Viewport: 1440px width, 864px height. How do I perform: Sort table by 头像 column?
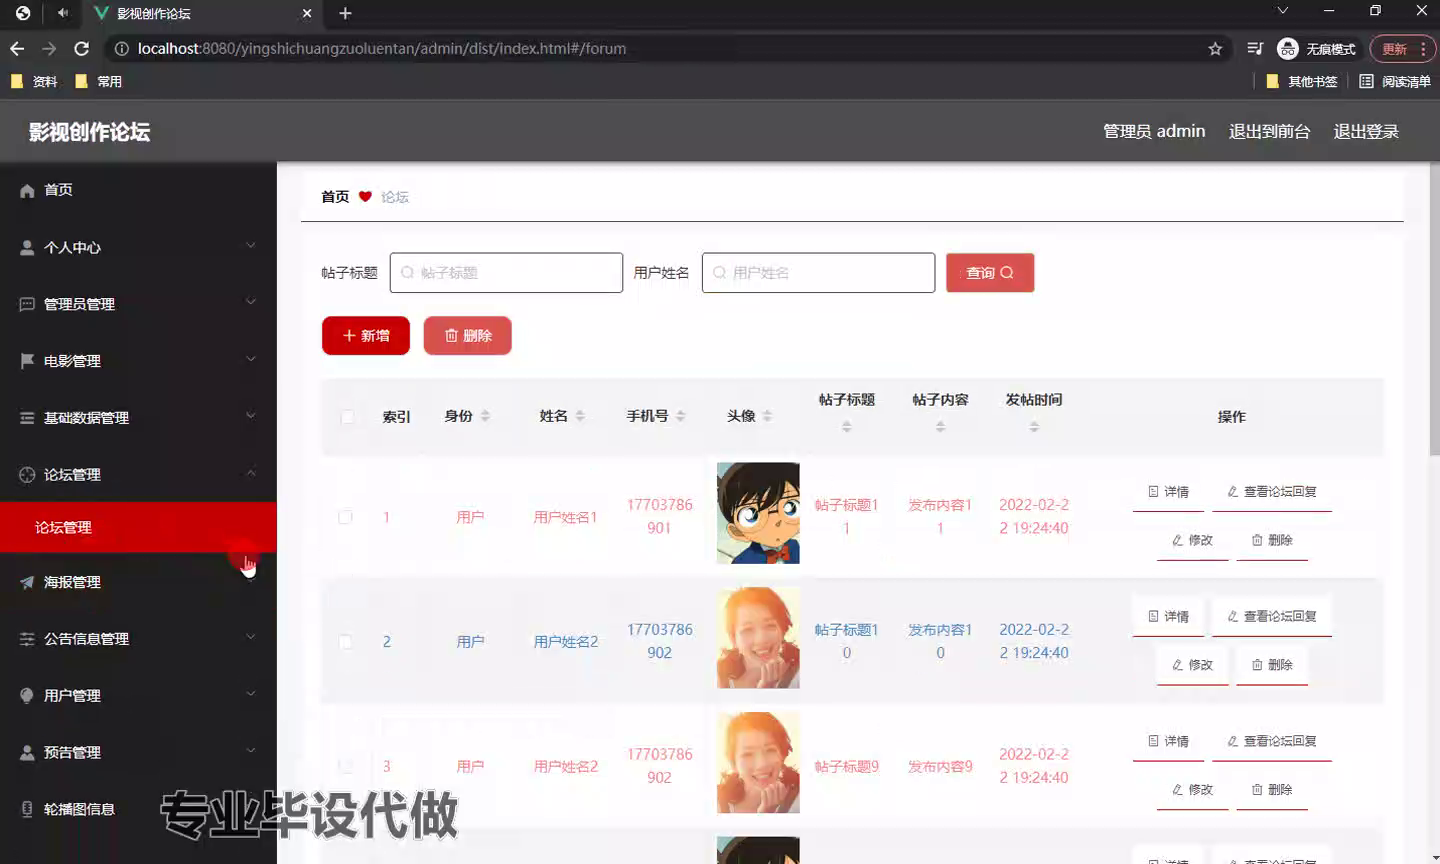pos(767,416)
